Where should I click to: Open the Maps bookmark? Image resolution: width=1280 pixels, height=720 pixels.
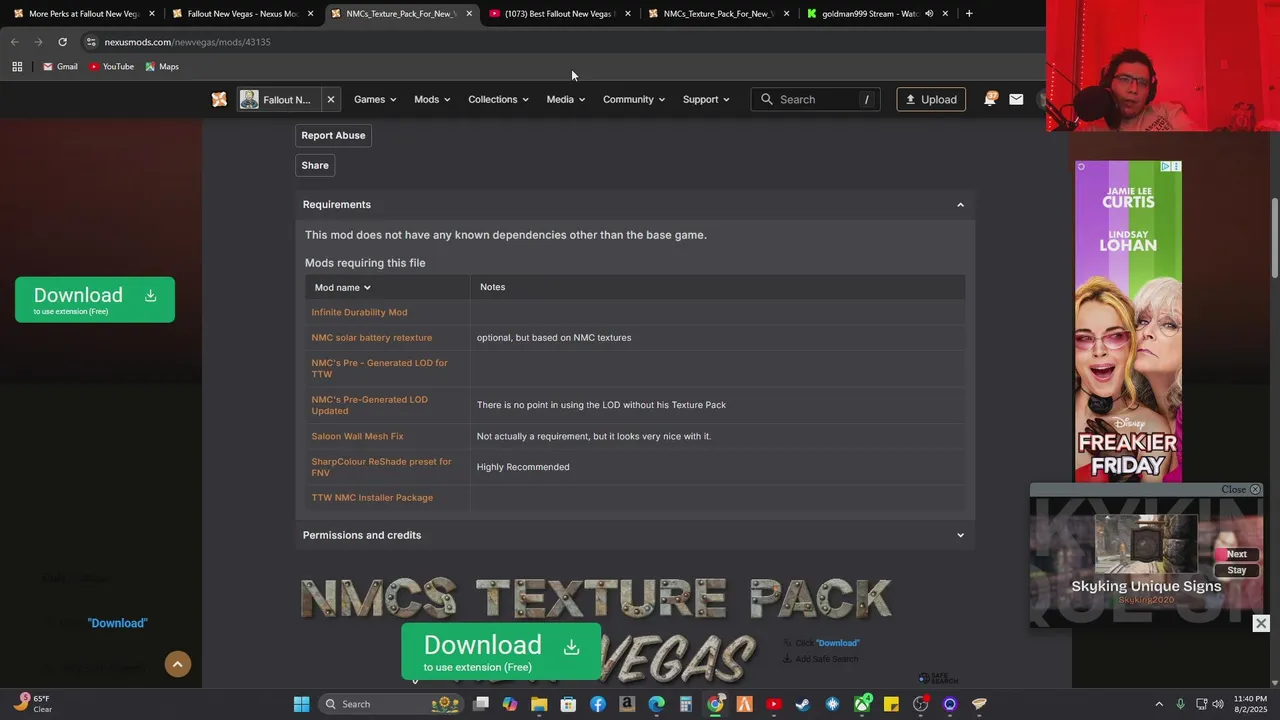(x=162, y=67)
